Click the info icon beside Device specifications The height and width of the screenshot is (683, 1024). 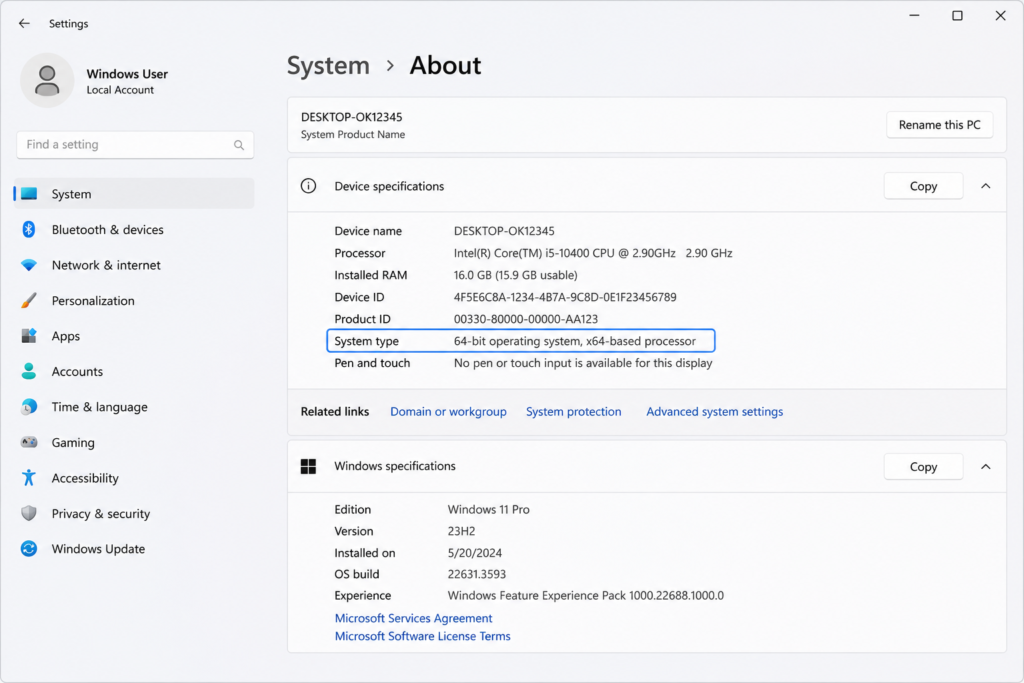[x=308, y=186]
